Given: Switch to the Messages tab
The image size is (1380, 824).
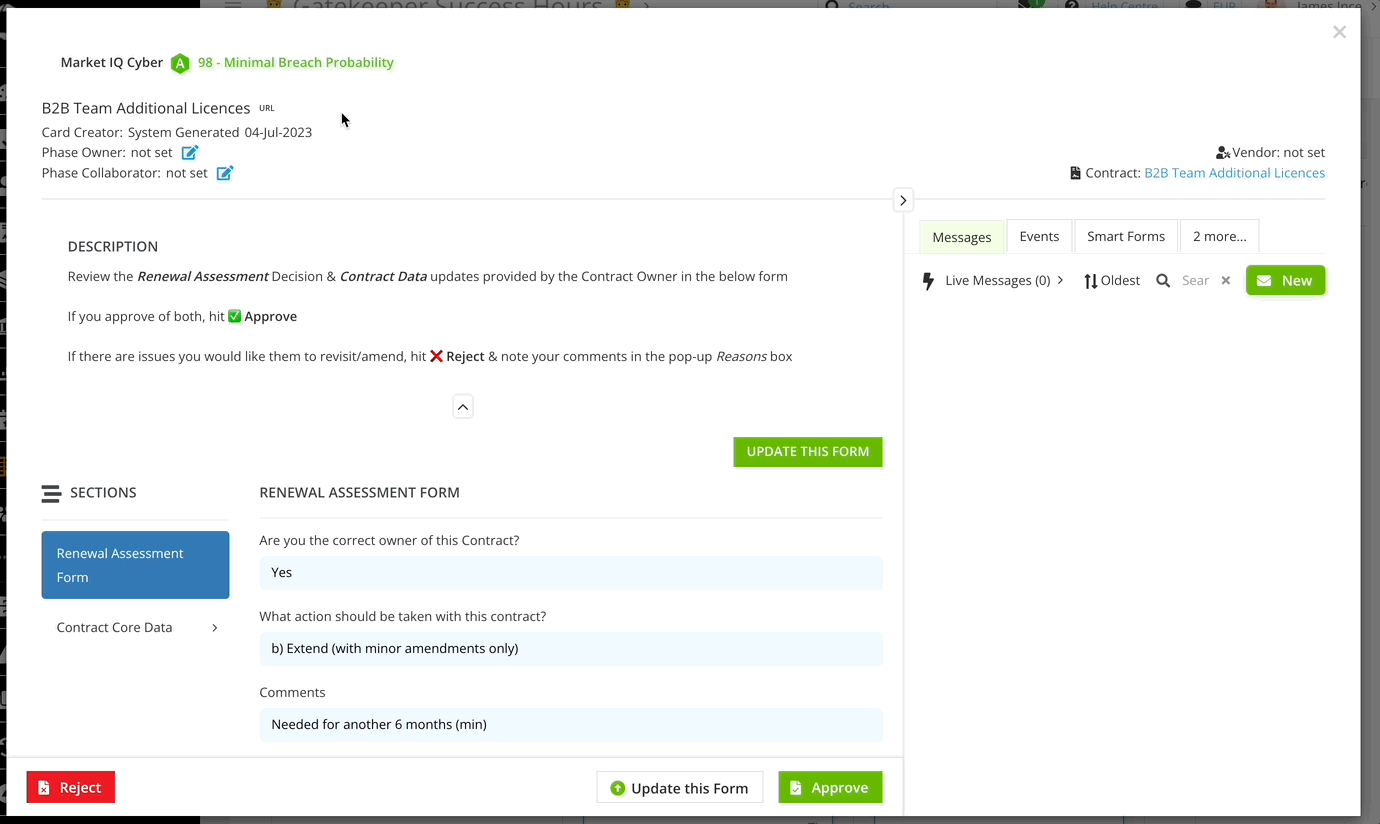Looking at the screenshot, I should coord(961,237).
